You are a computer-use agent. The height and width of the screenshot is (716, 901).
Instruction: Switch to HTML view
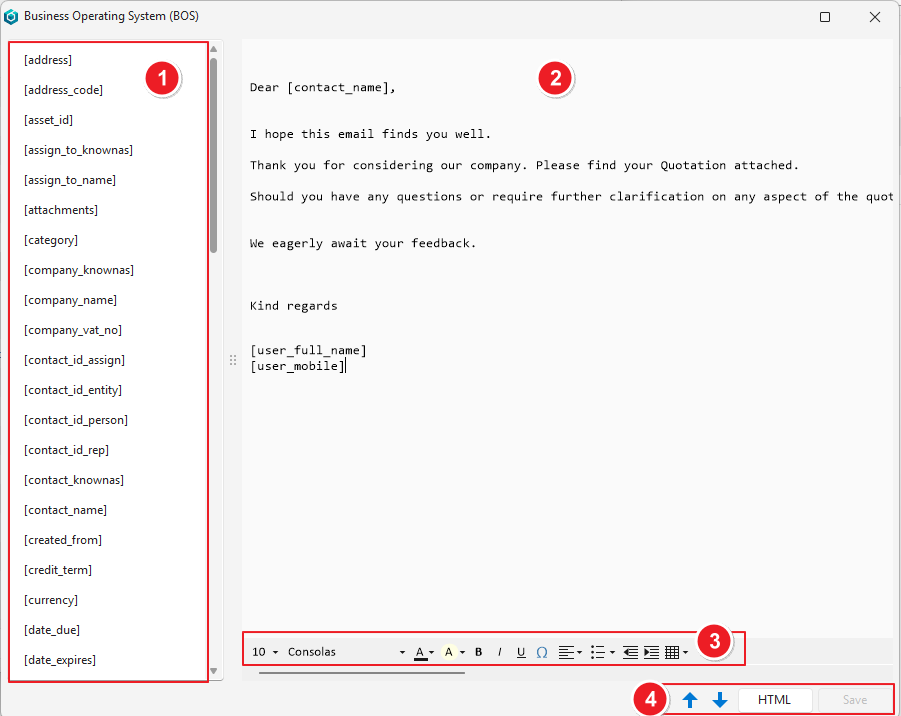click(774, 700)
